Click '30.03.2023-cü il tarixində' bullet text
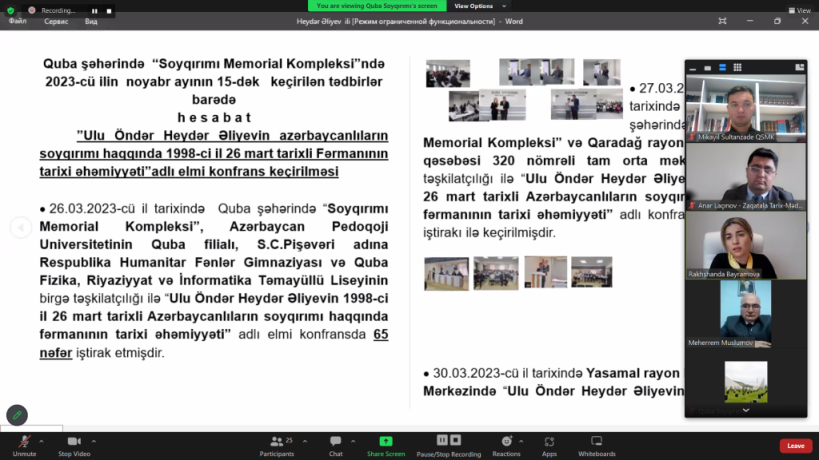The image size is (819, 460). (x=507, y=373)
